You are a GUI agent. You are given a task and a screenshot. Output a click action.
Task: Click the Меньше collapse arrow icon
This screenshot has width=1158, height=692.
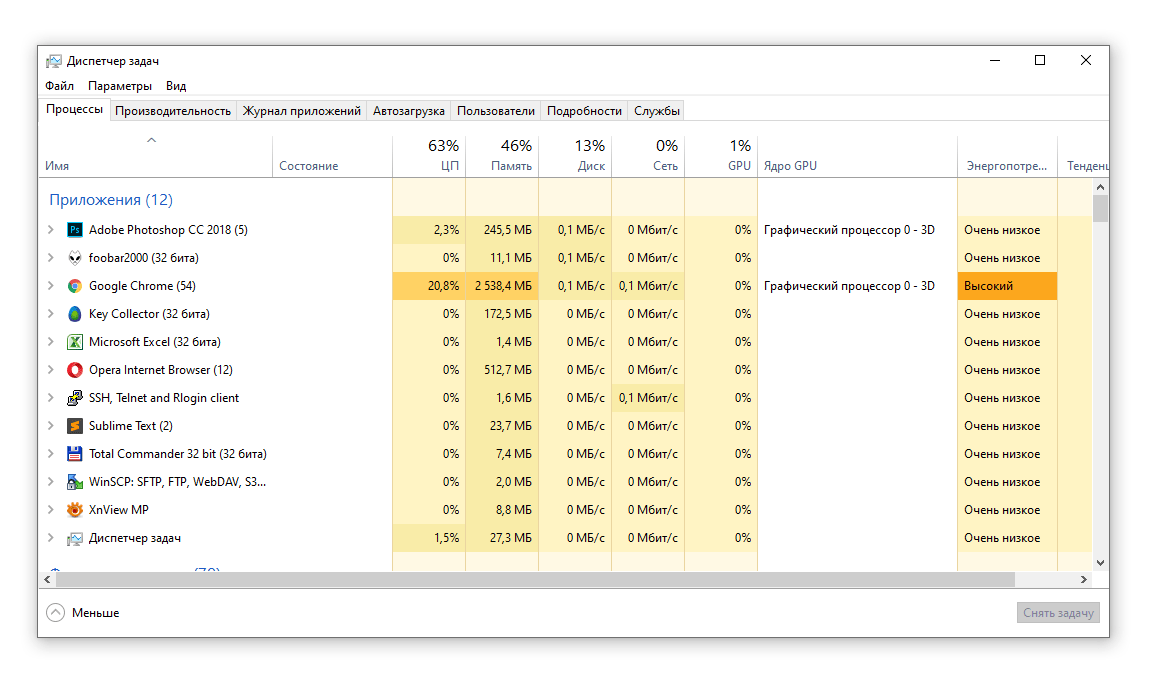tap(55, 612)
